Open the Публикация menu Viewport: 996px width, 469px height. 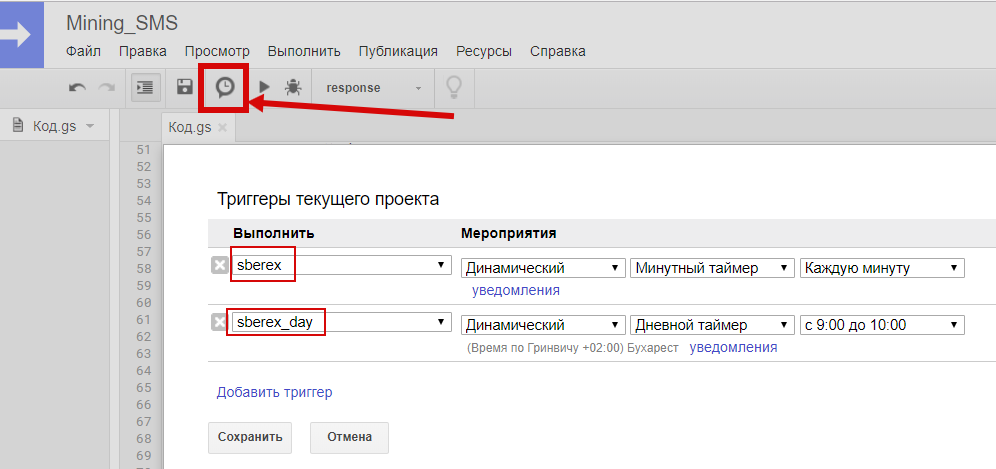398,51
